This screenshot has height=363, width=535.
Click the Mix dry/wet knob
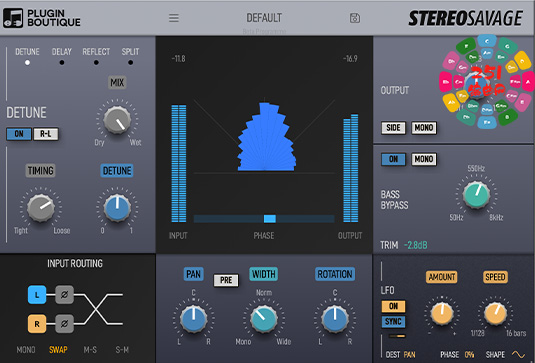pyautogui.click(x=117, y=120)
